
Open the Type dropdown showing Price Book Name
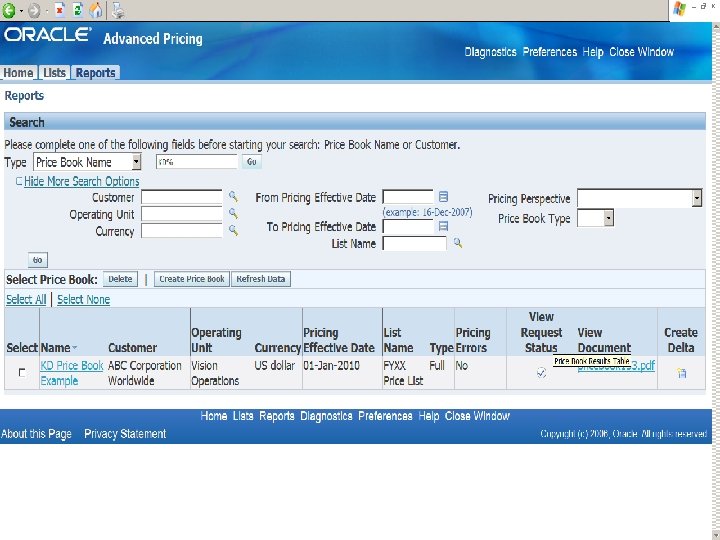click(x=87, y=162)
